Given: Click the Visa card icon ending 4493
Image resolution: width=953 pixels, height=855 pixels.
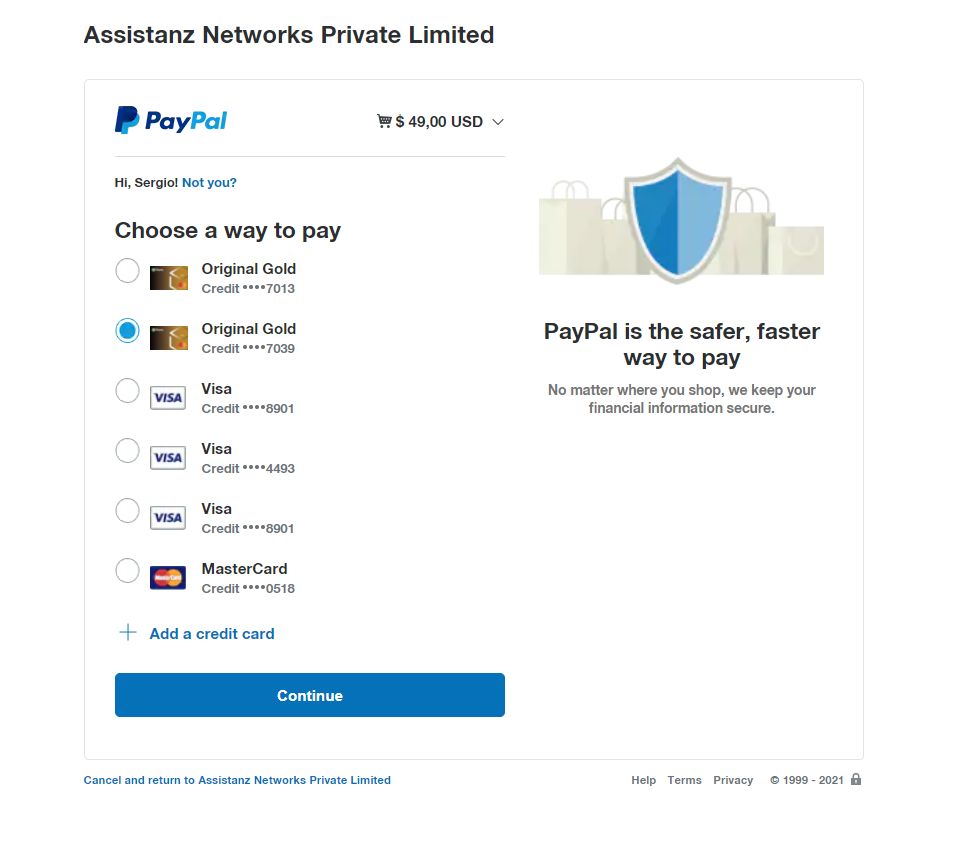Looking at the screenshot, I should coord(168,458).
